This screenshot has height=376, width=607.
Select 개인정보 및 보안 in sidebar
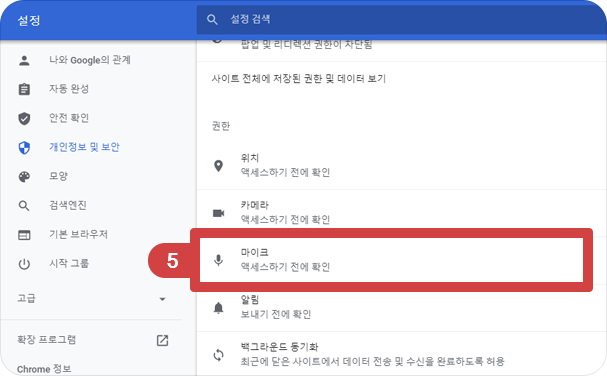click(84, 147)
